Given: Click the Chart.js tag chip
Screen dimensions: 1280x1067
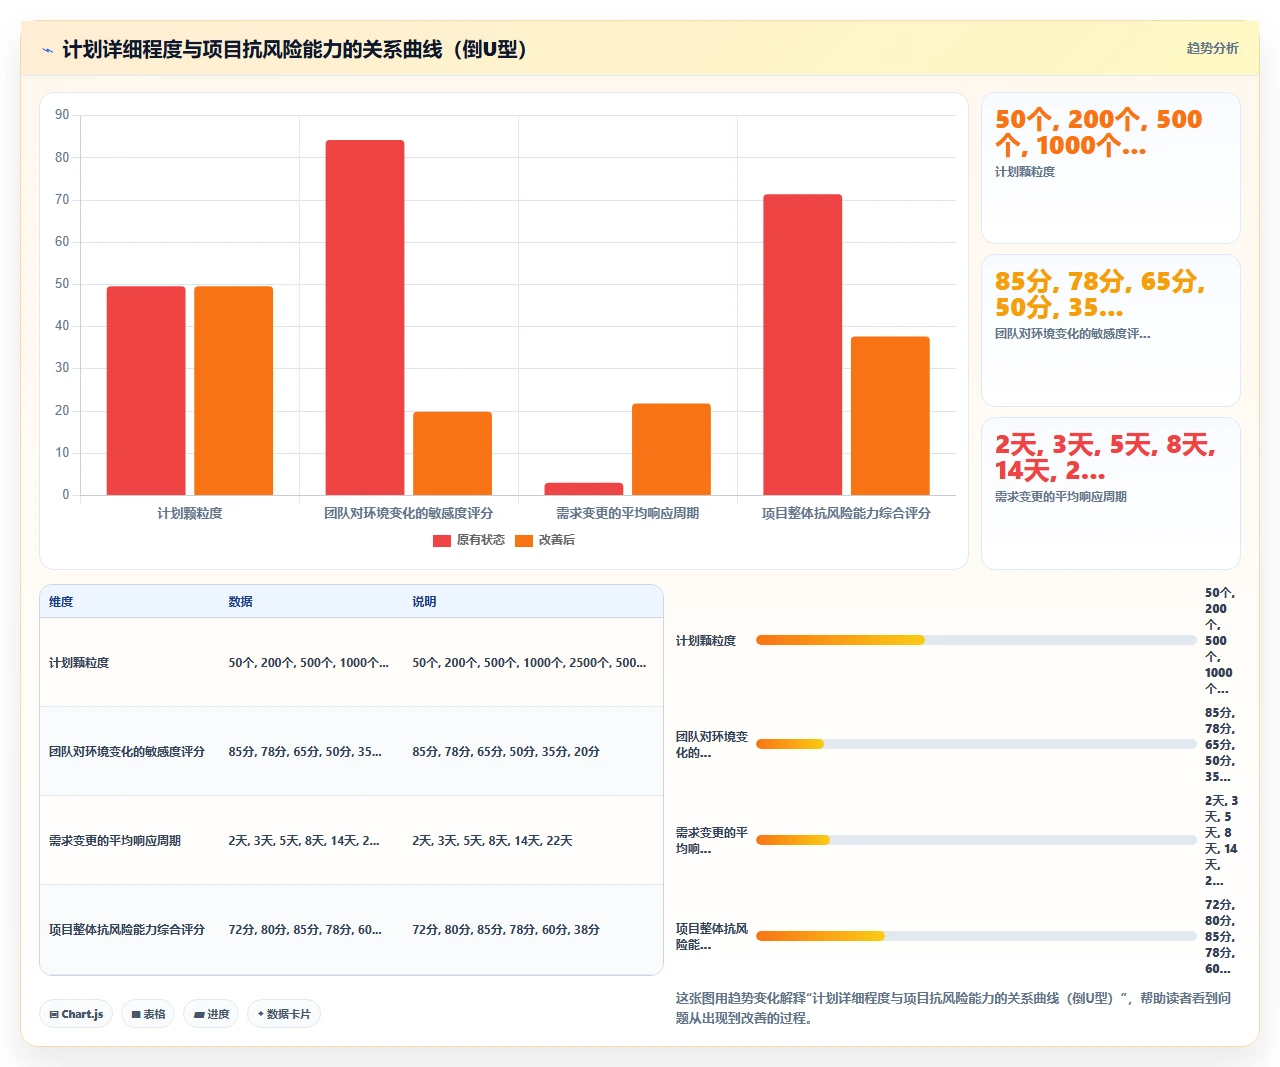Looking at the screenshot, I should click(x=76, y=1014).
